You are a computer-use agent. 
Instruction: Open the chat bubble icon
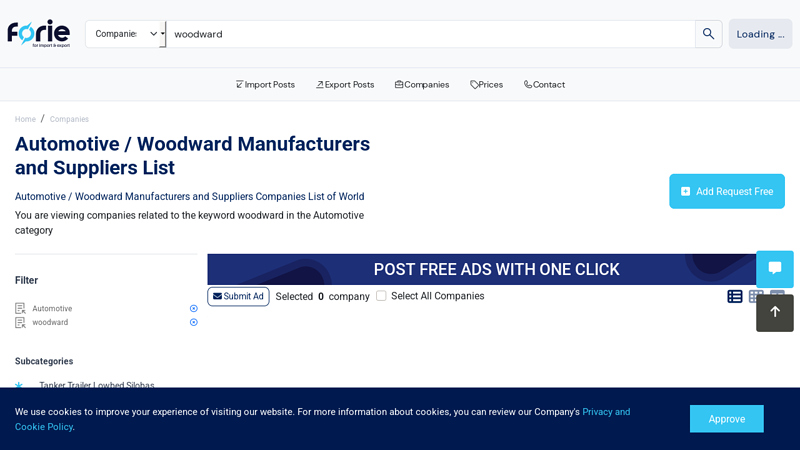pos(774,269)
